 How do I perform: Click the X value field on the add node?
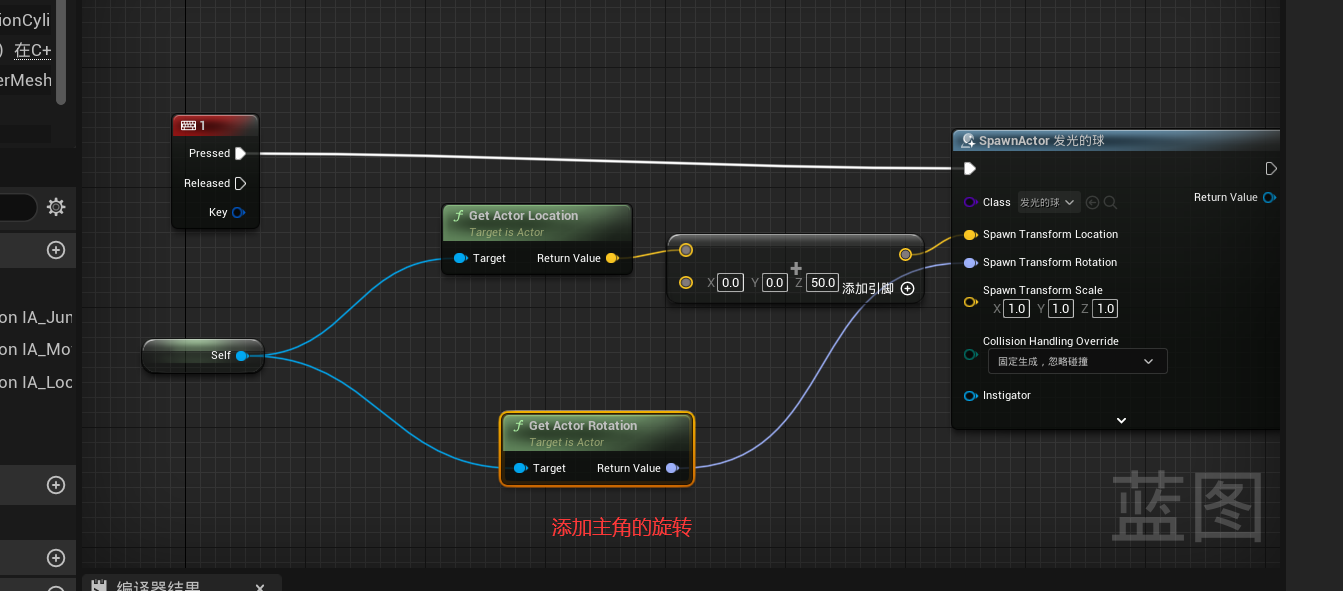(x=731, y=283)
